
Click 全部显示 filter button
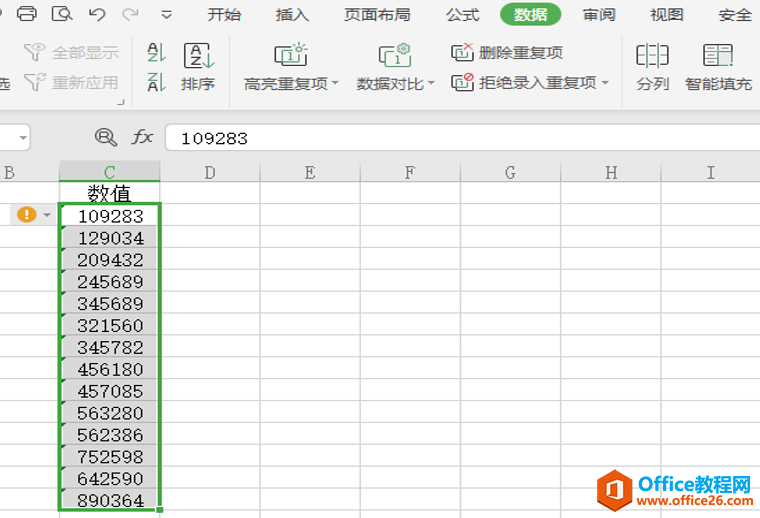(x=71, y=52)
